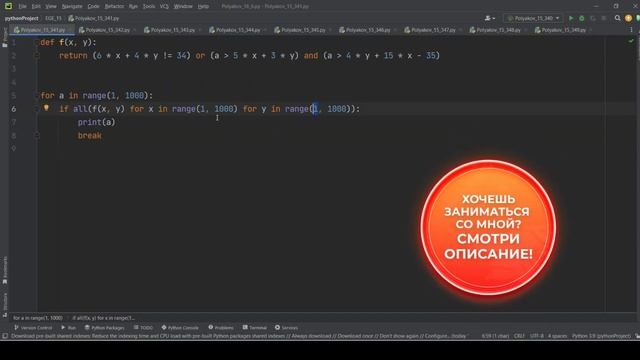
Task: Open the Polyakov_15_340 run configuration dropdown
Action: pos(533,18)
